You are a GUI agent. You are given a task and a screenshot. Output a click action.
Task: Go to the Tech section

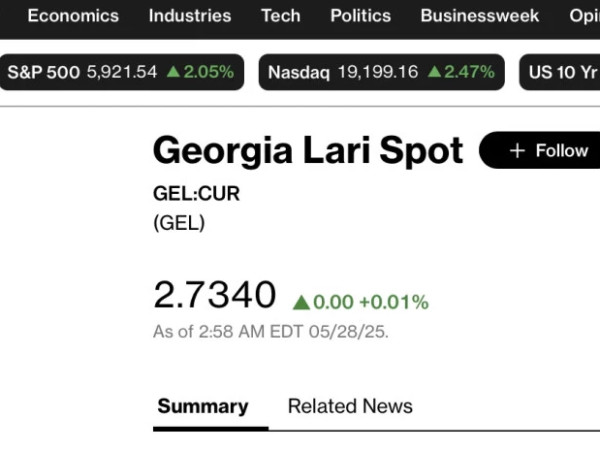coord(280,16)
